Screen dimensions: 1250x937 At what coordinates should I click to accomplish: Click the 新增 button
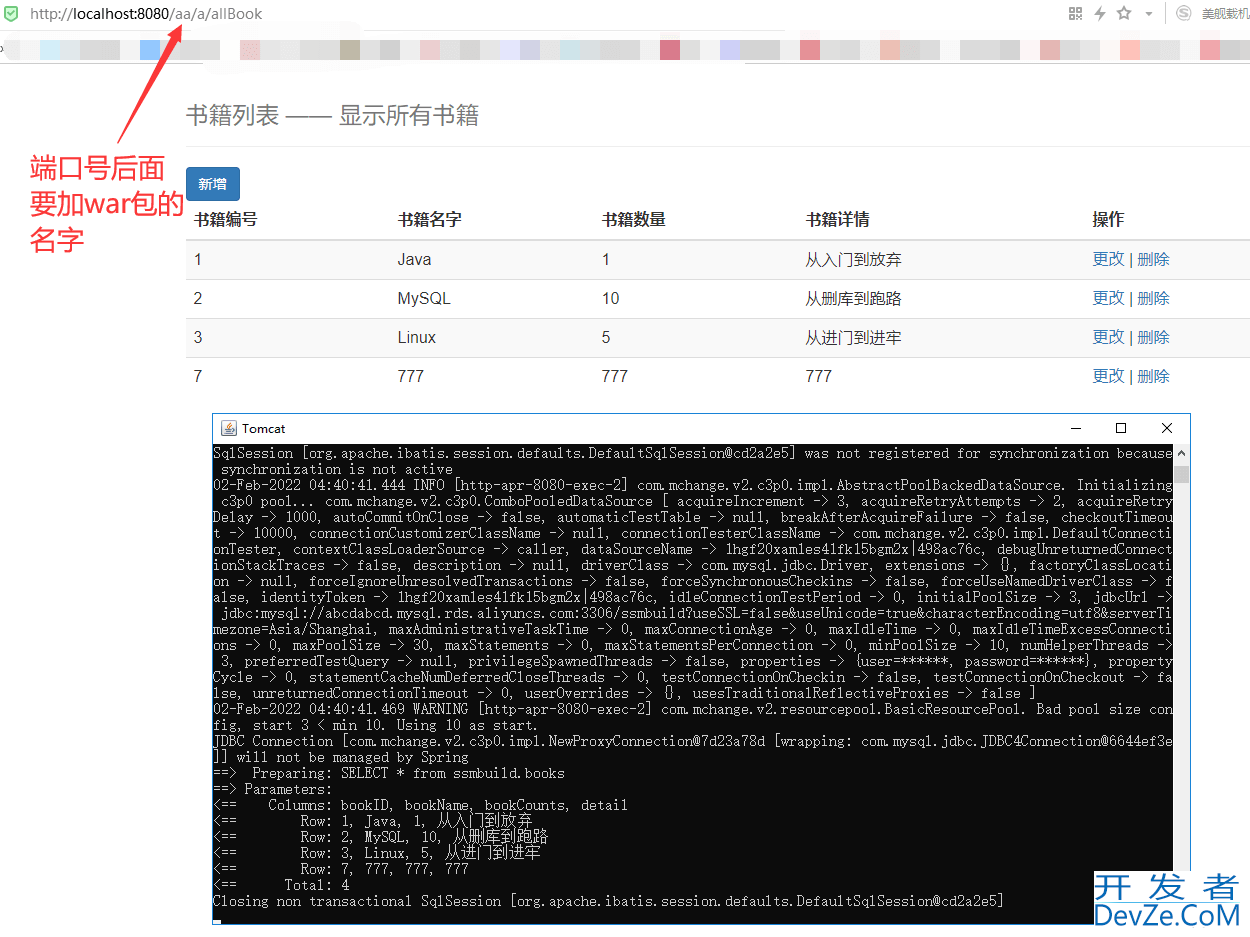click(212, 184)
